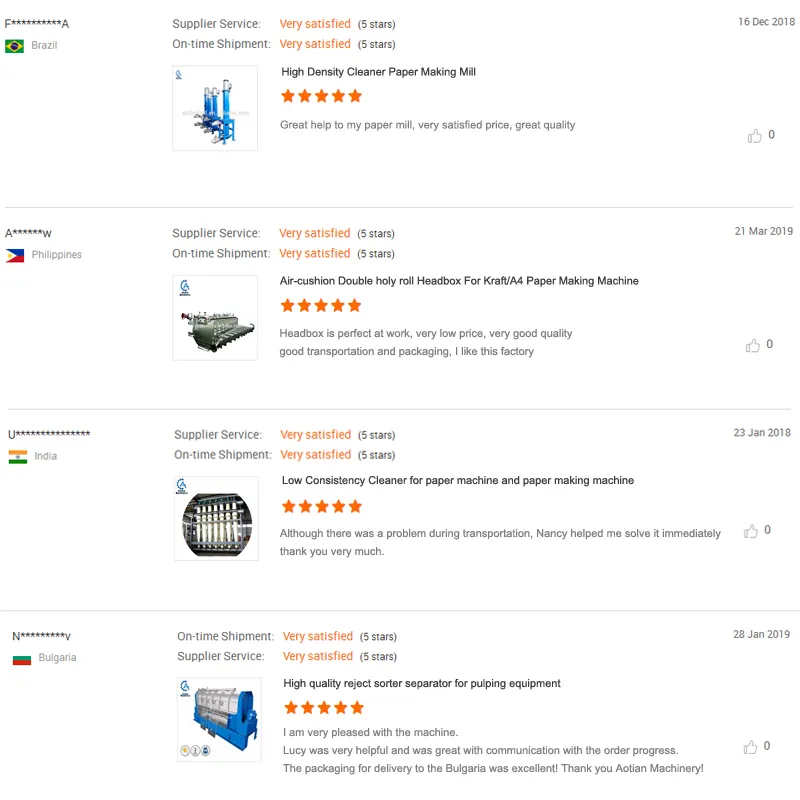Viewport: 800px width, 800px height.
Task: Open High Density Cleaner Paper Making Mill link
Action: coord(378,72)
